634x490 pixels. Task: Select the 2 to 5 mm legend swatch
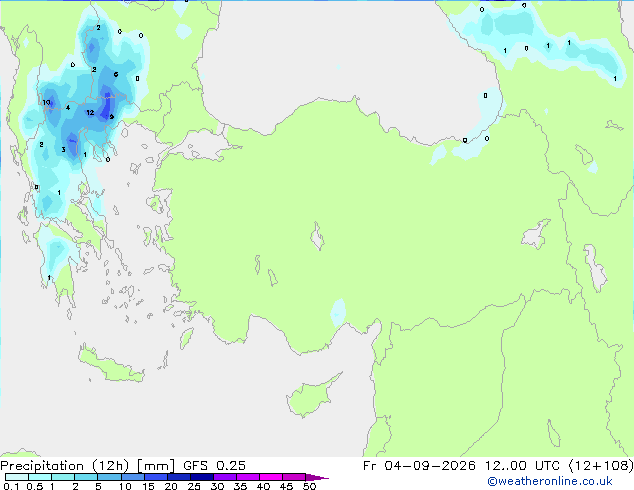pos(86,477)
